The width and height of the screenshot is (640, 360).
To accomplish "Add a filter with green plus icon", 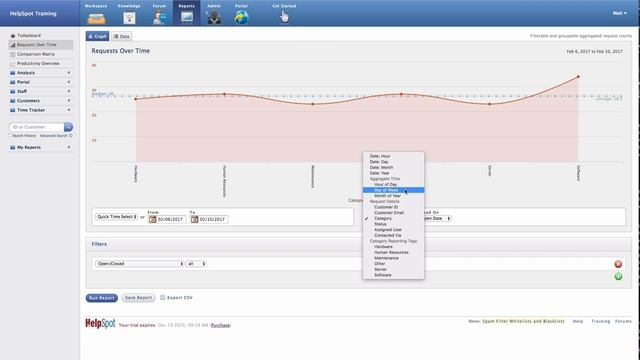I will click(x=618, y=277).
